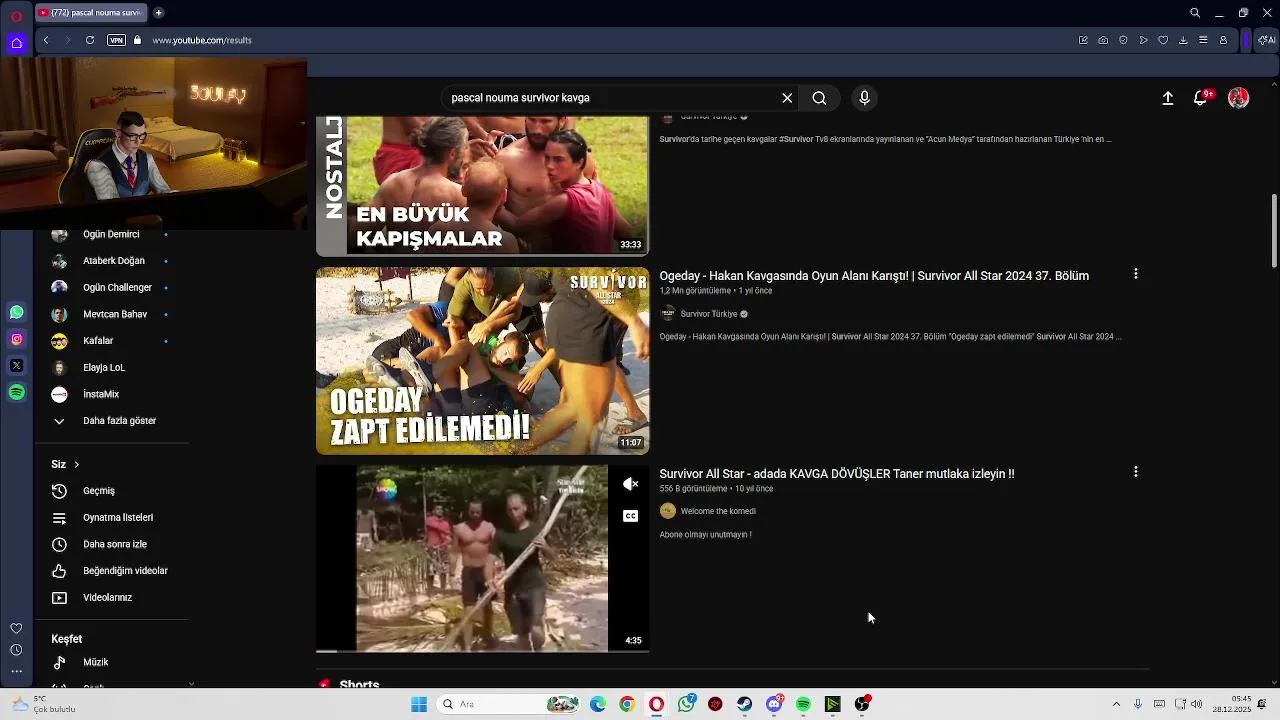Select the pascal nouma YouTube tab
This screenshot has height=720, width=1280.
click(90, 13)
